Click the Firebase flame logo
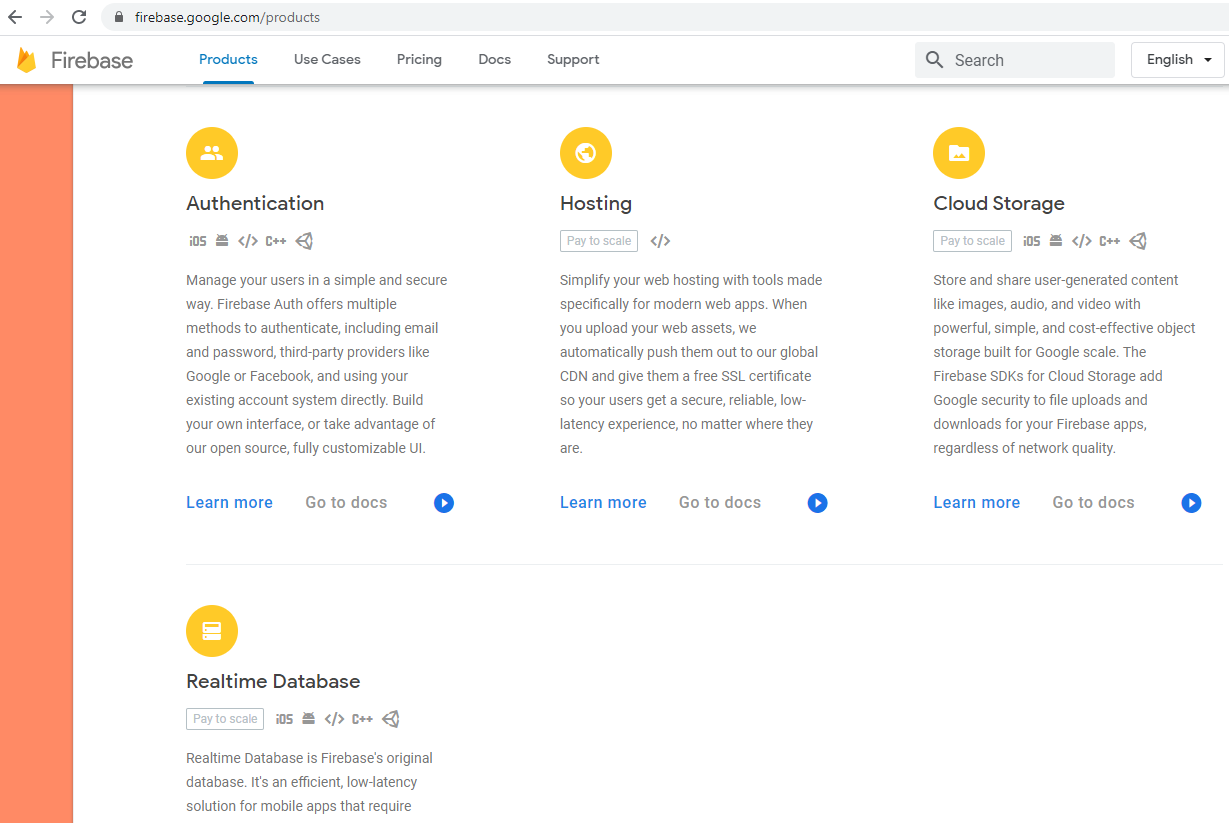This screenshot has height=823, width=1229. click(x=27, y=60)
